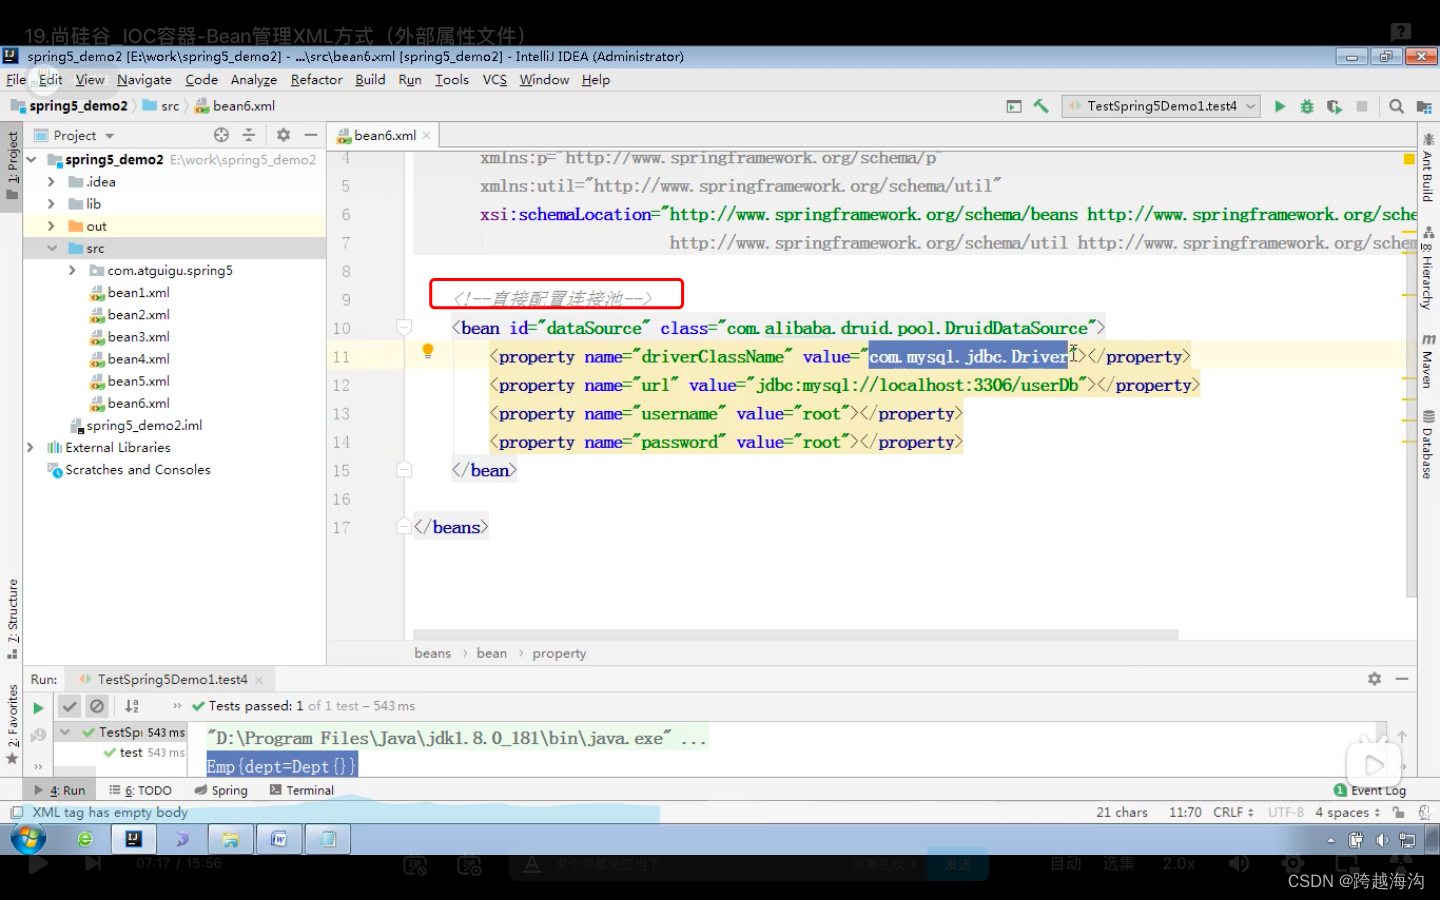The image size is (1440, 900).
Task: Stop the process with the toolbar square
Action: [1362, 106]
